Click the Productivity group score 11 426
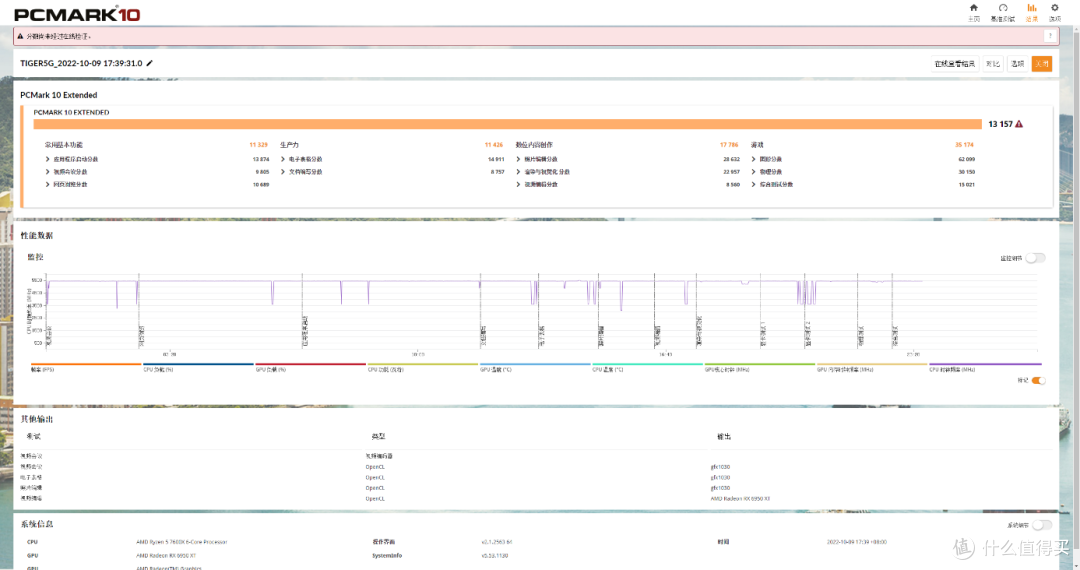This screenshot has height=570, width=1080. coord(494,145)
